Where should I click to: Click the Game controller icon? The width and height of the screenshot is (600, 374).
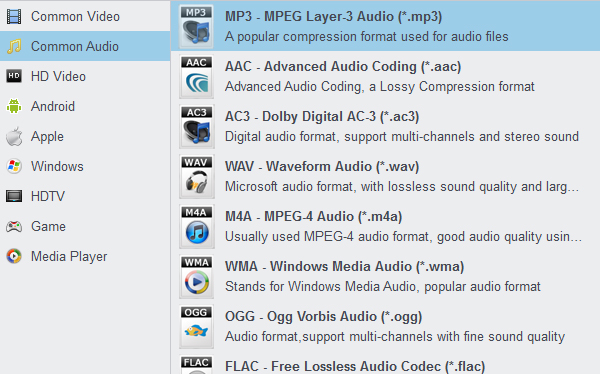pyautogui.click(x=14, y=226)
